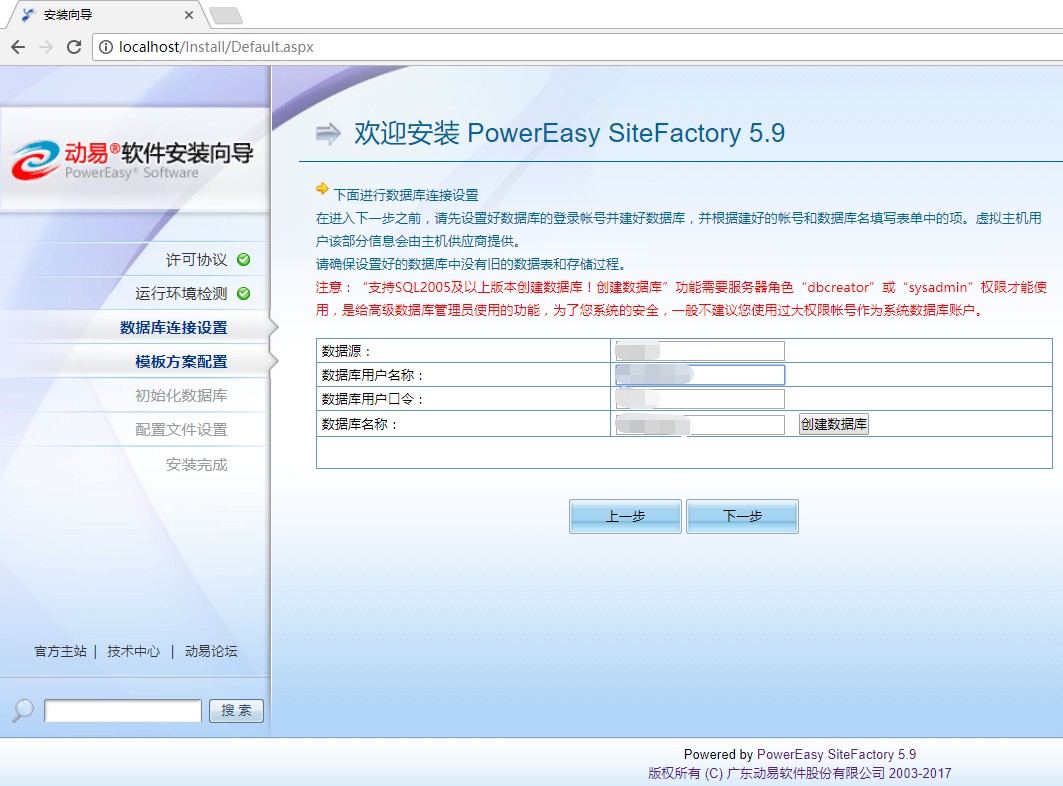Image resolution: width=1063 pixels, height=786 pixels.
Task: Click green check next to 许可协议
Action: pyautogui.click(x=244, y=260)
